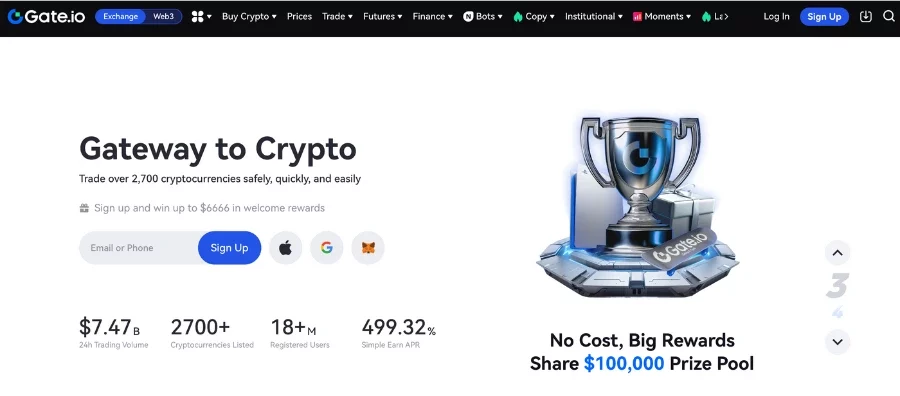Connect with the MetaMask fox icon
This screenshot has width=900, height=396.
tap(368, 248)
